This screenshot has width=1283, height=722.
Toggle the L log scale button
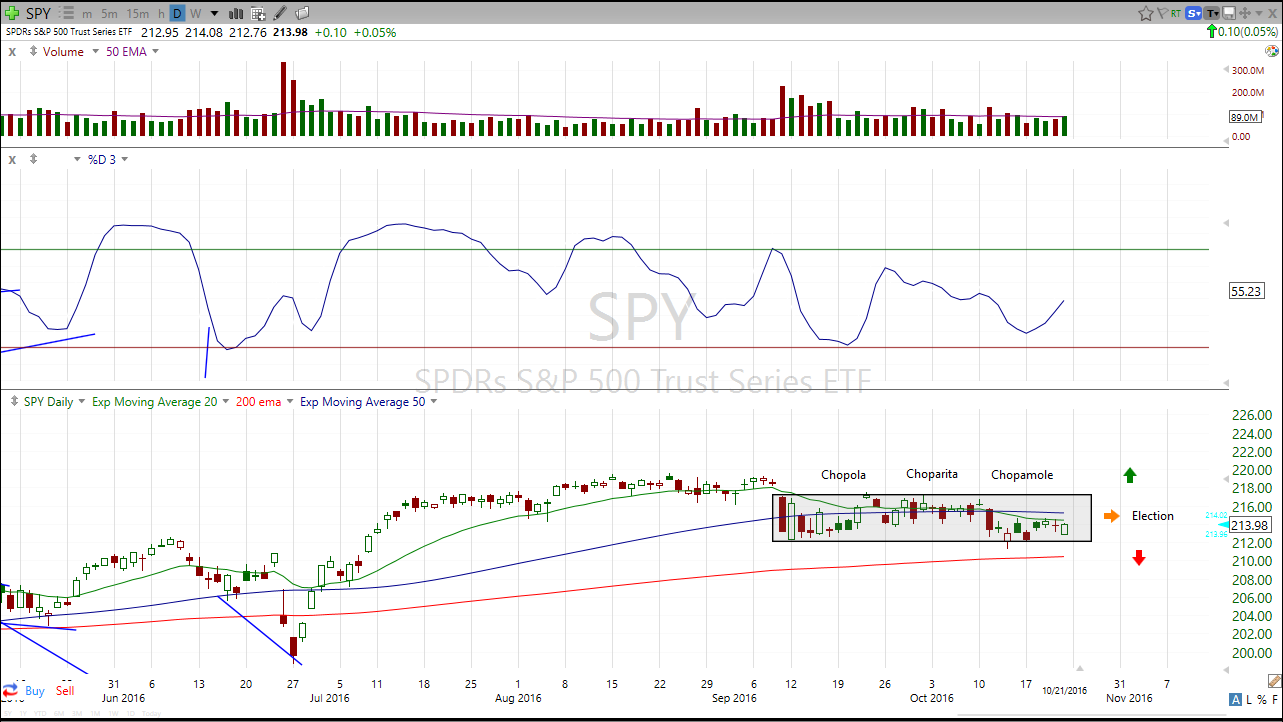pyautogui.click(x=1248, y=699)
